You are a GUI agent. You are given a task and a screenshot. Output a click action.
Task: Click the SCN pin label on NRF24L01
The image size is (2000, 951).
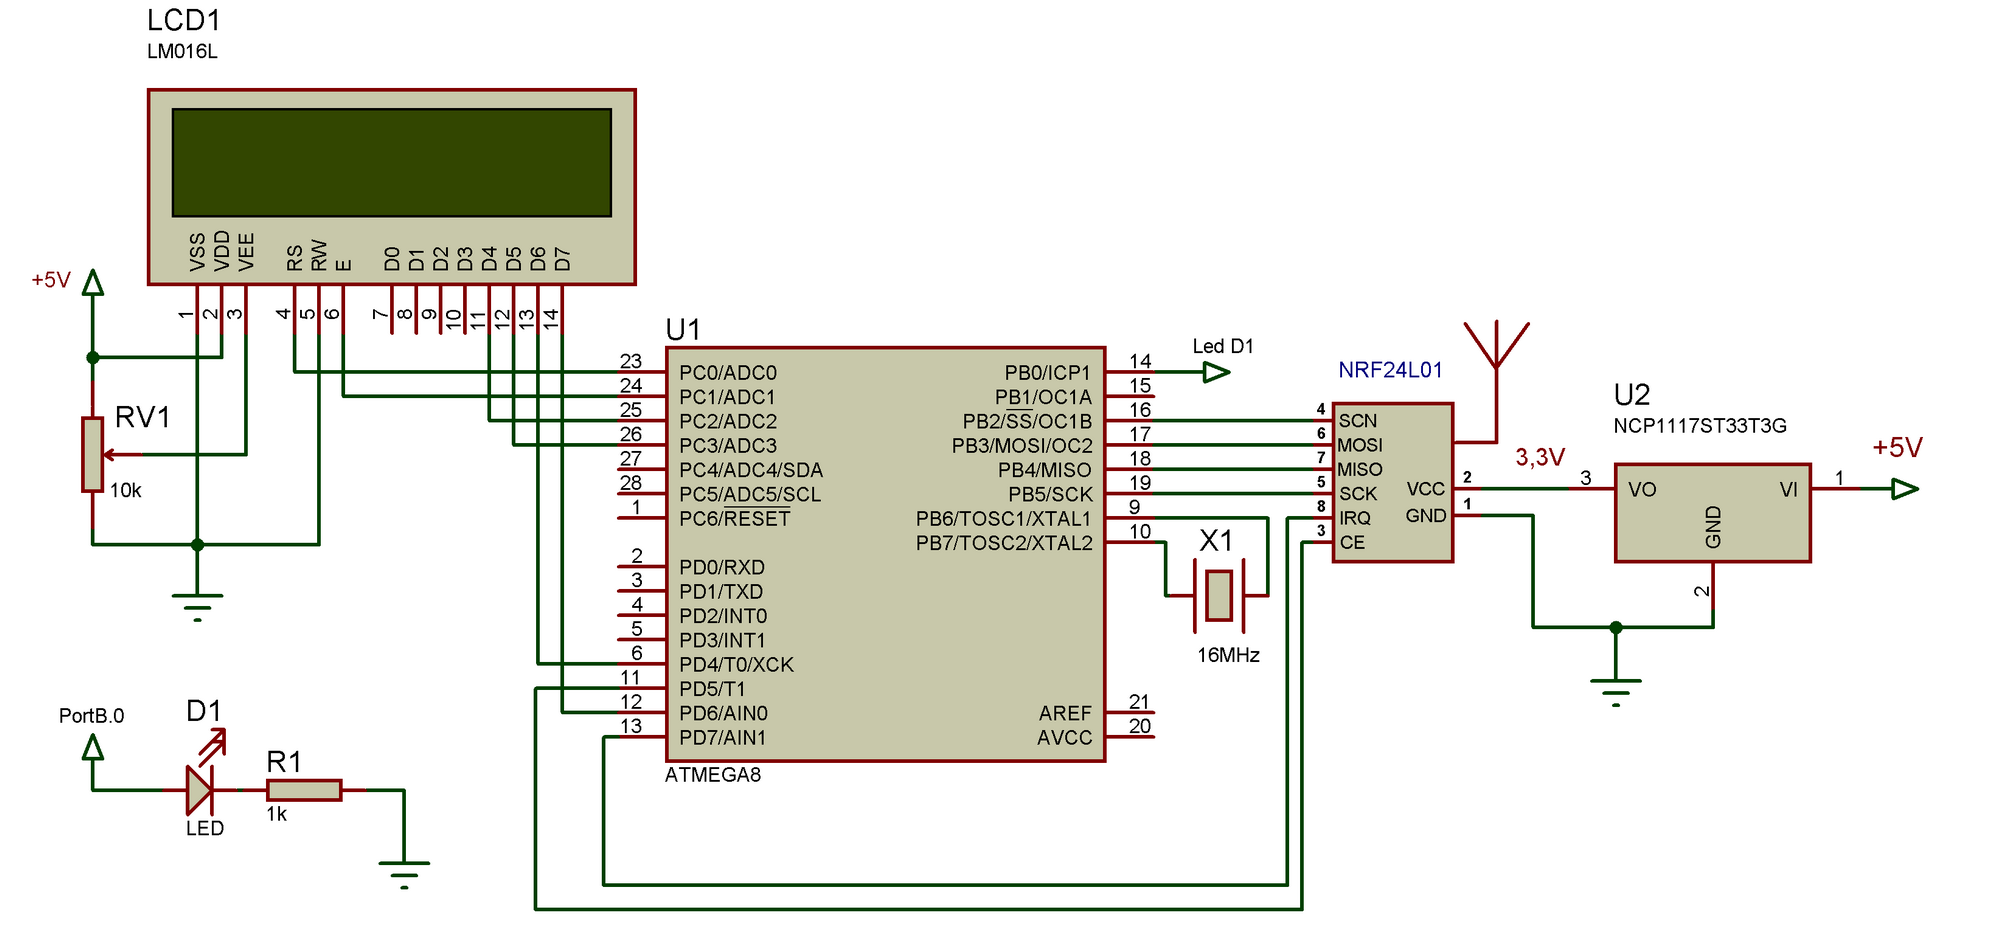[1358, 421]
